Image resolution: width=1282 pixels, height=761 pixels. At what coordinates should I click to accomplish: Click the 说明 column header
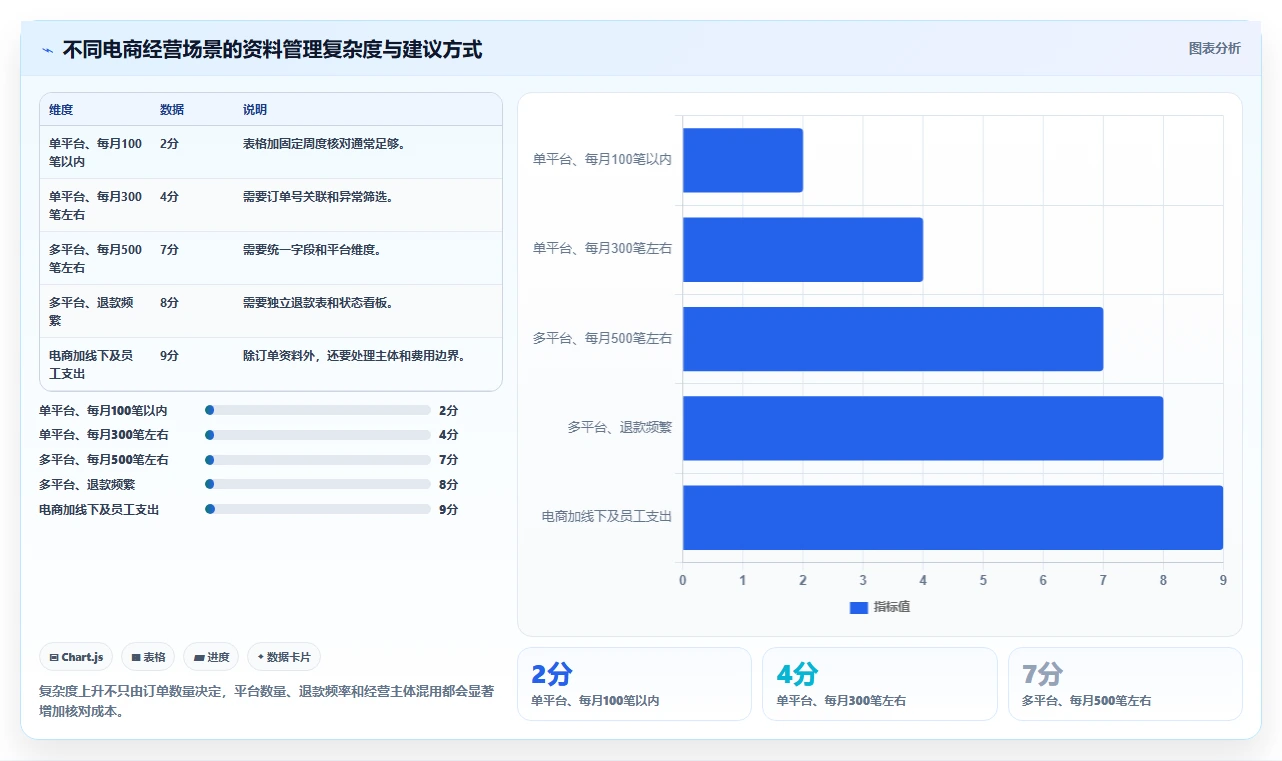click(255, 110)
